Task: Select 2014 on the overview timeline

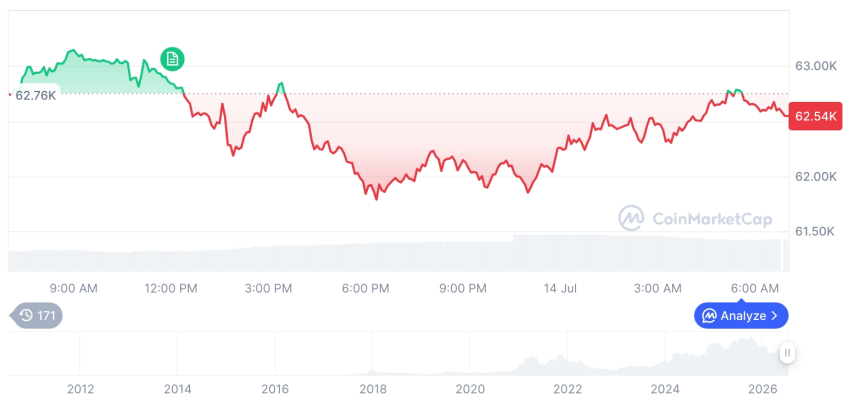Action: coord(178,389)
